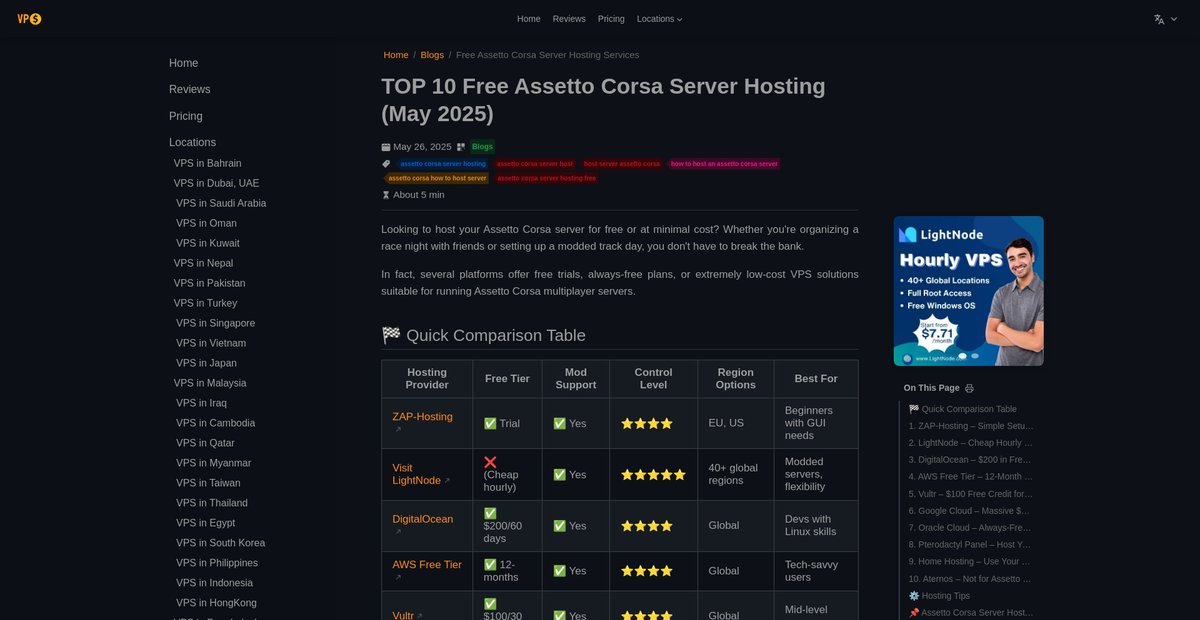Open the LightNode Hourly VPS ad banner
Image resolution: width=1200 pixels, height=620 pixels.
click(968, 291)
